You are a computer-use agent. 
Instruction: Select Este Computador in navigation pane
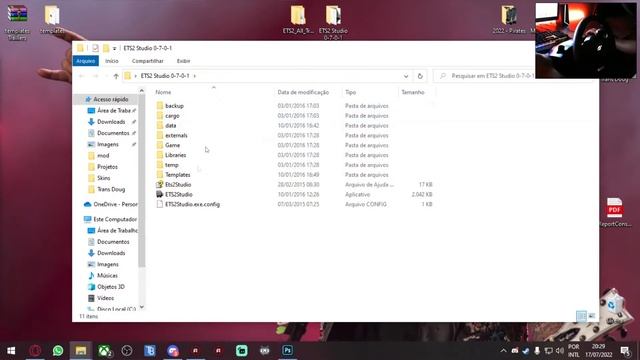click(115, 219)
